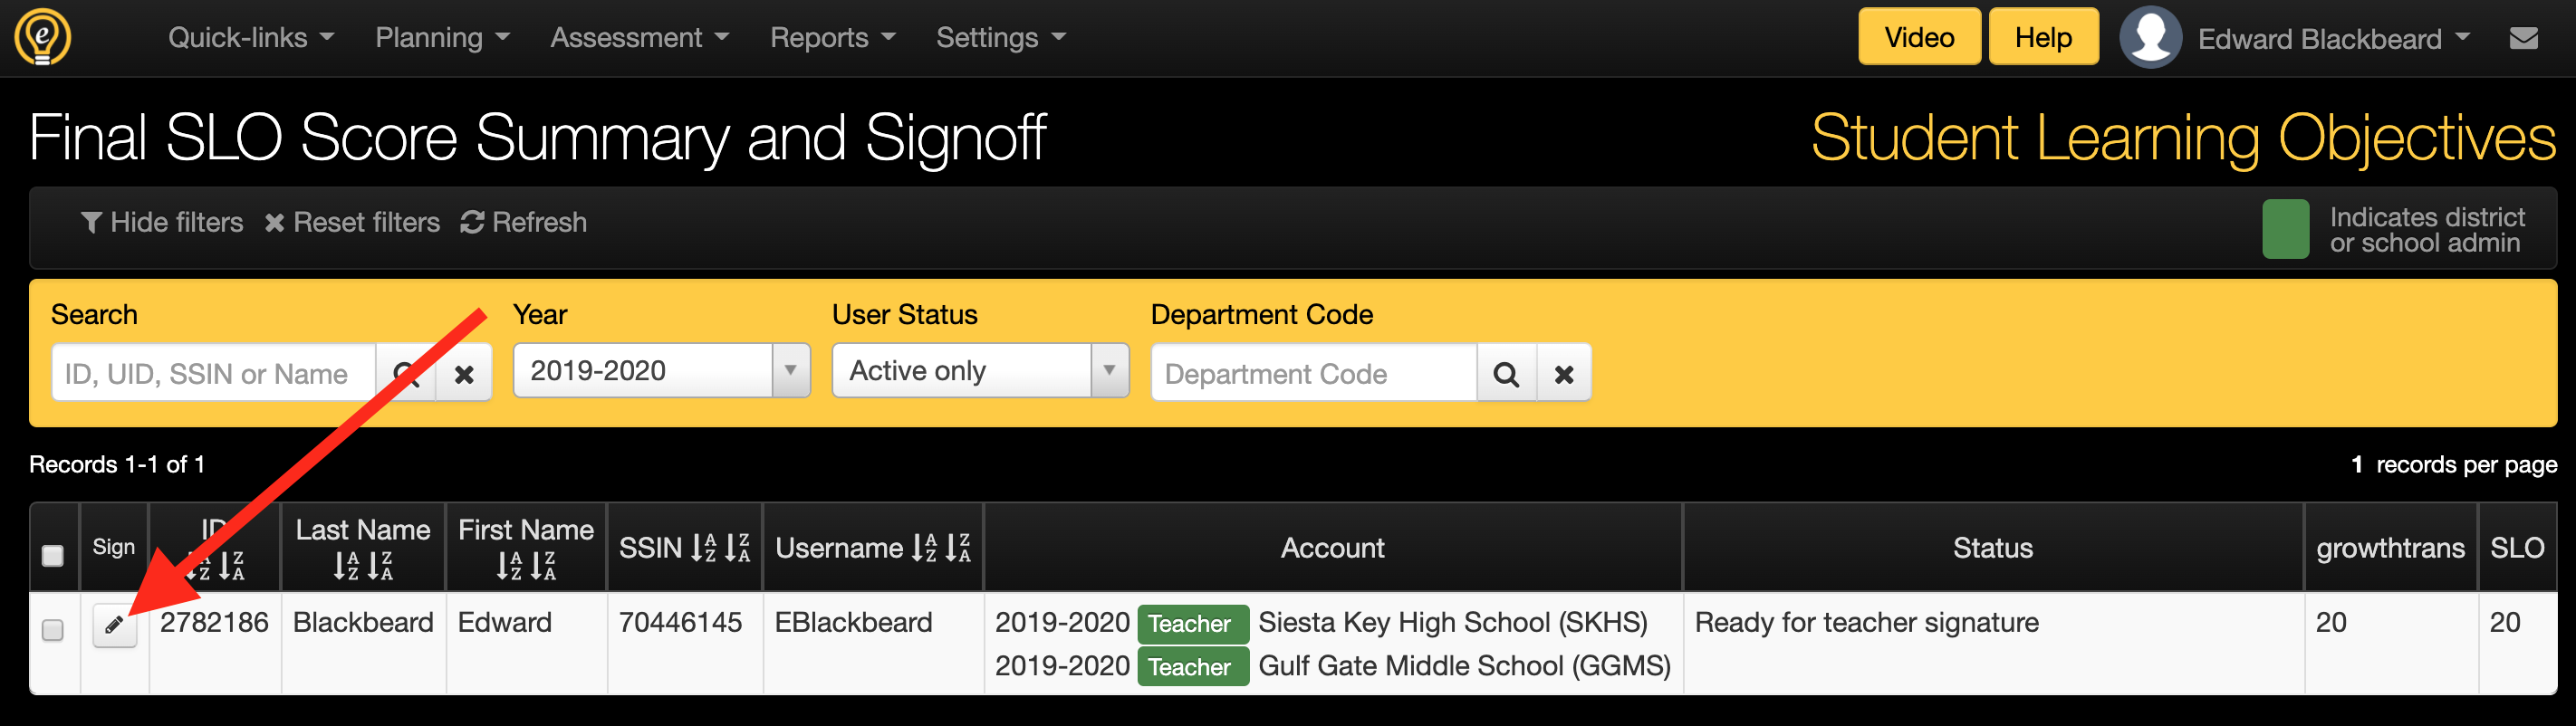Image resolution: width=2576 pixels, height=726 pixels.
Task: Click the user avatar icon
Action: [x=2150, y=37]
